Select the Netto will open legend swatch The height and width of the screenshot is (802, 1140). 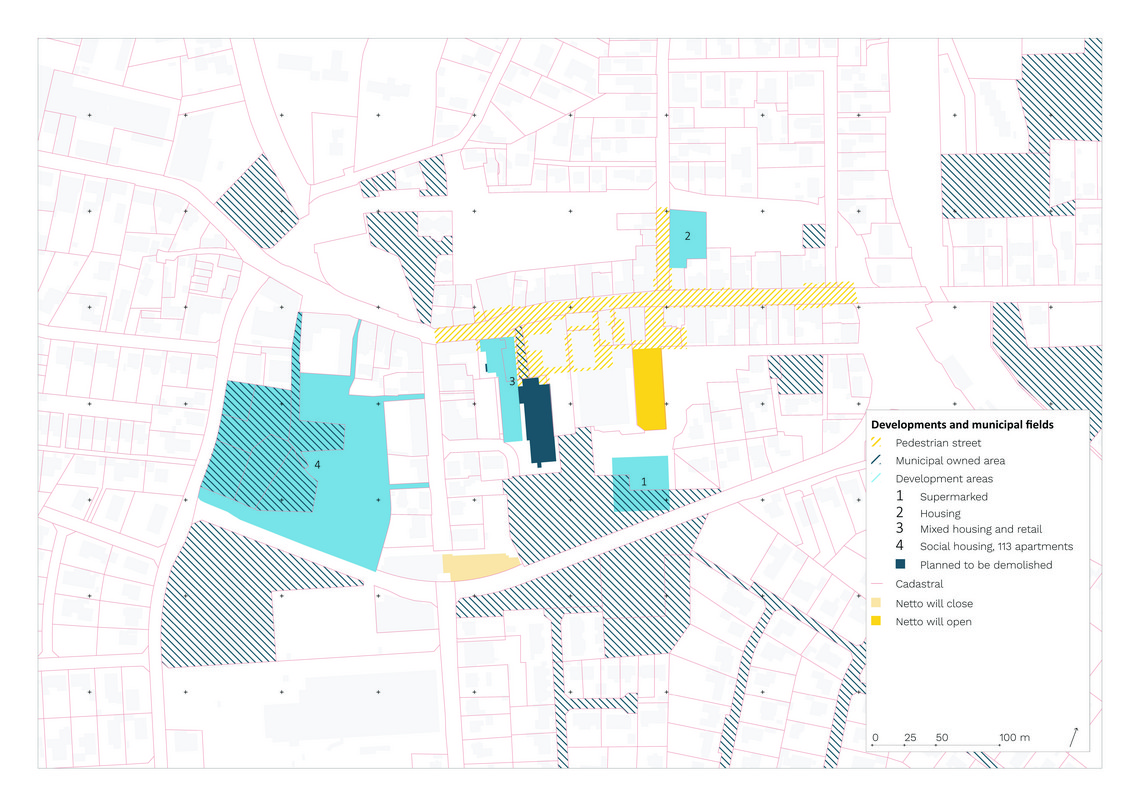[876, 621]
